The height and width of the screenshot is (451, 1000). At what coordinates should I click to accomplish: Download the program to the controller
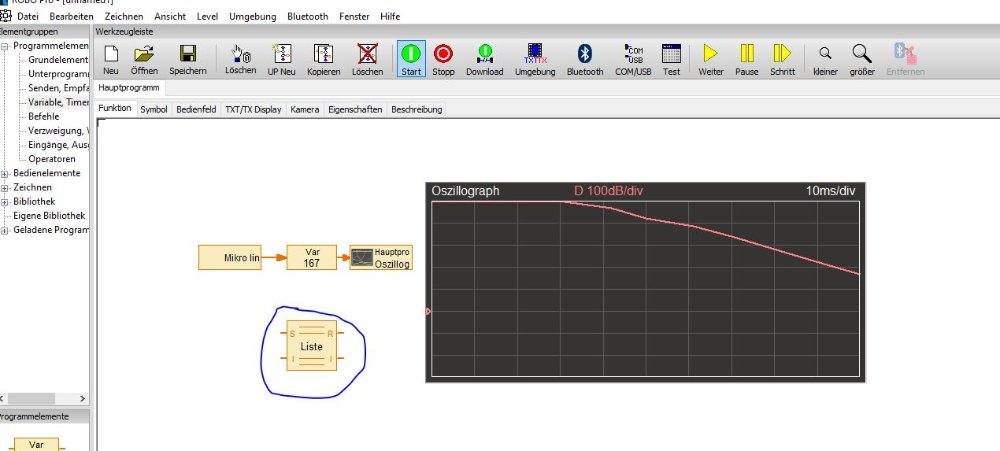(485, 60)
